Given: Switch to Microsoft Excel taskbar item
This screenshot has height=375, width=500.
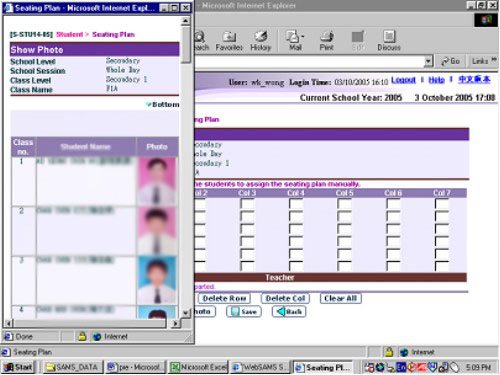Looking at the screenshot, I should click(198, 367).
